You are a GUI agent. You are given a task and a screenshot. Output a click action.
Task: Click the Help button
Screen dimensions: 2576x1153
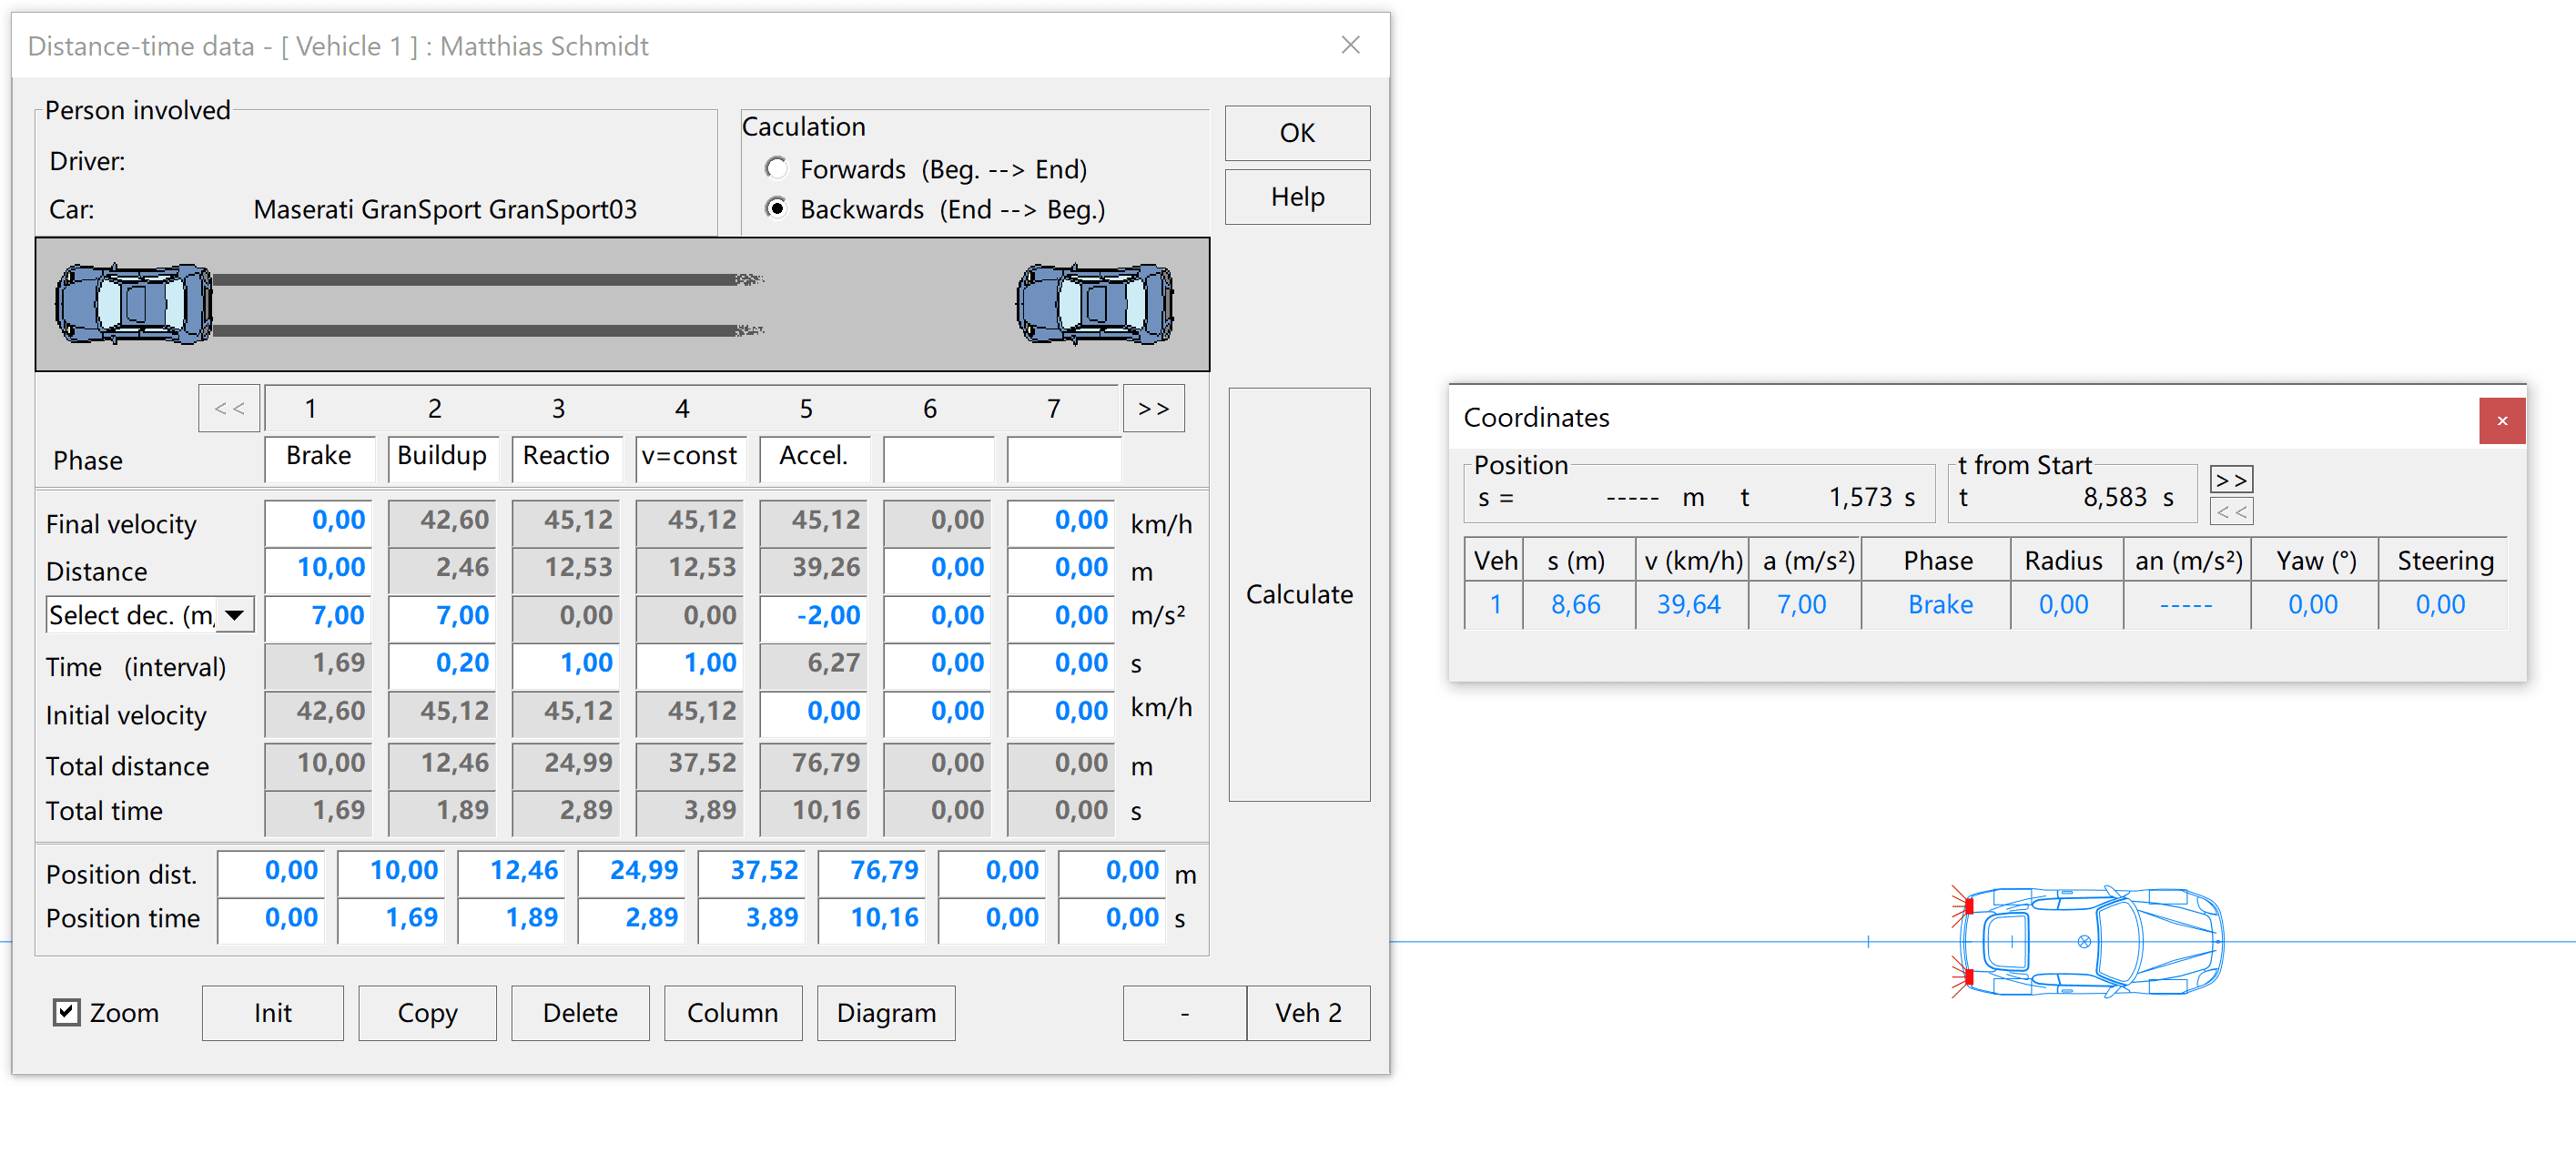click(1297, 197)
